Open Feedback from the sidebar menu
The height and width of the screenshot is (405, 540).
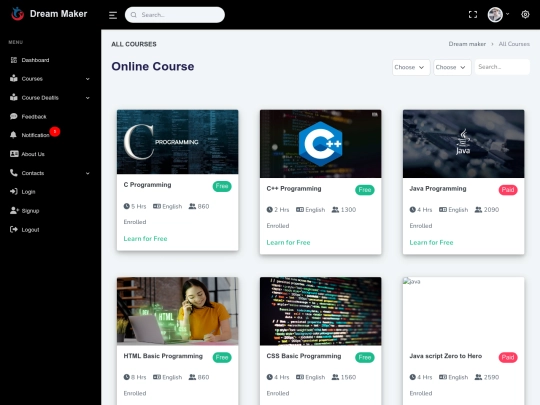[34, 117]
